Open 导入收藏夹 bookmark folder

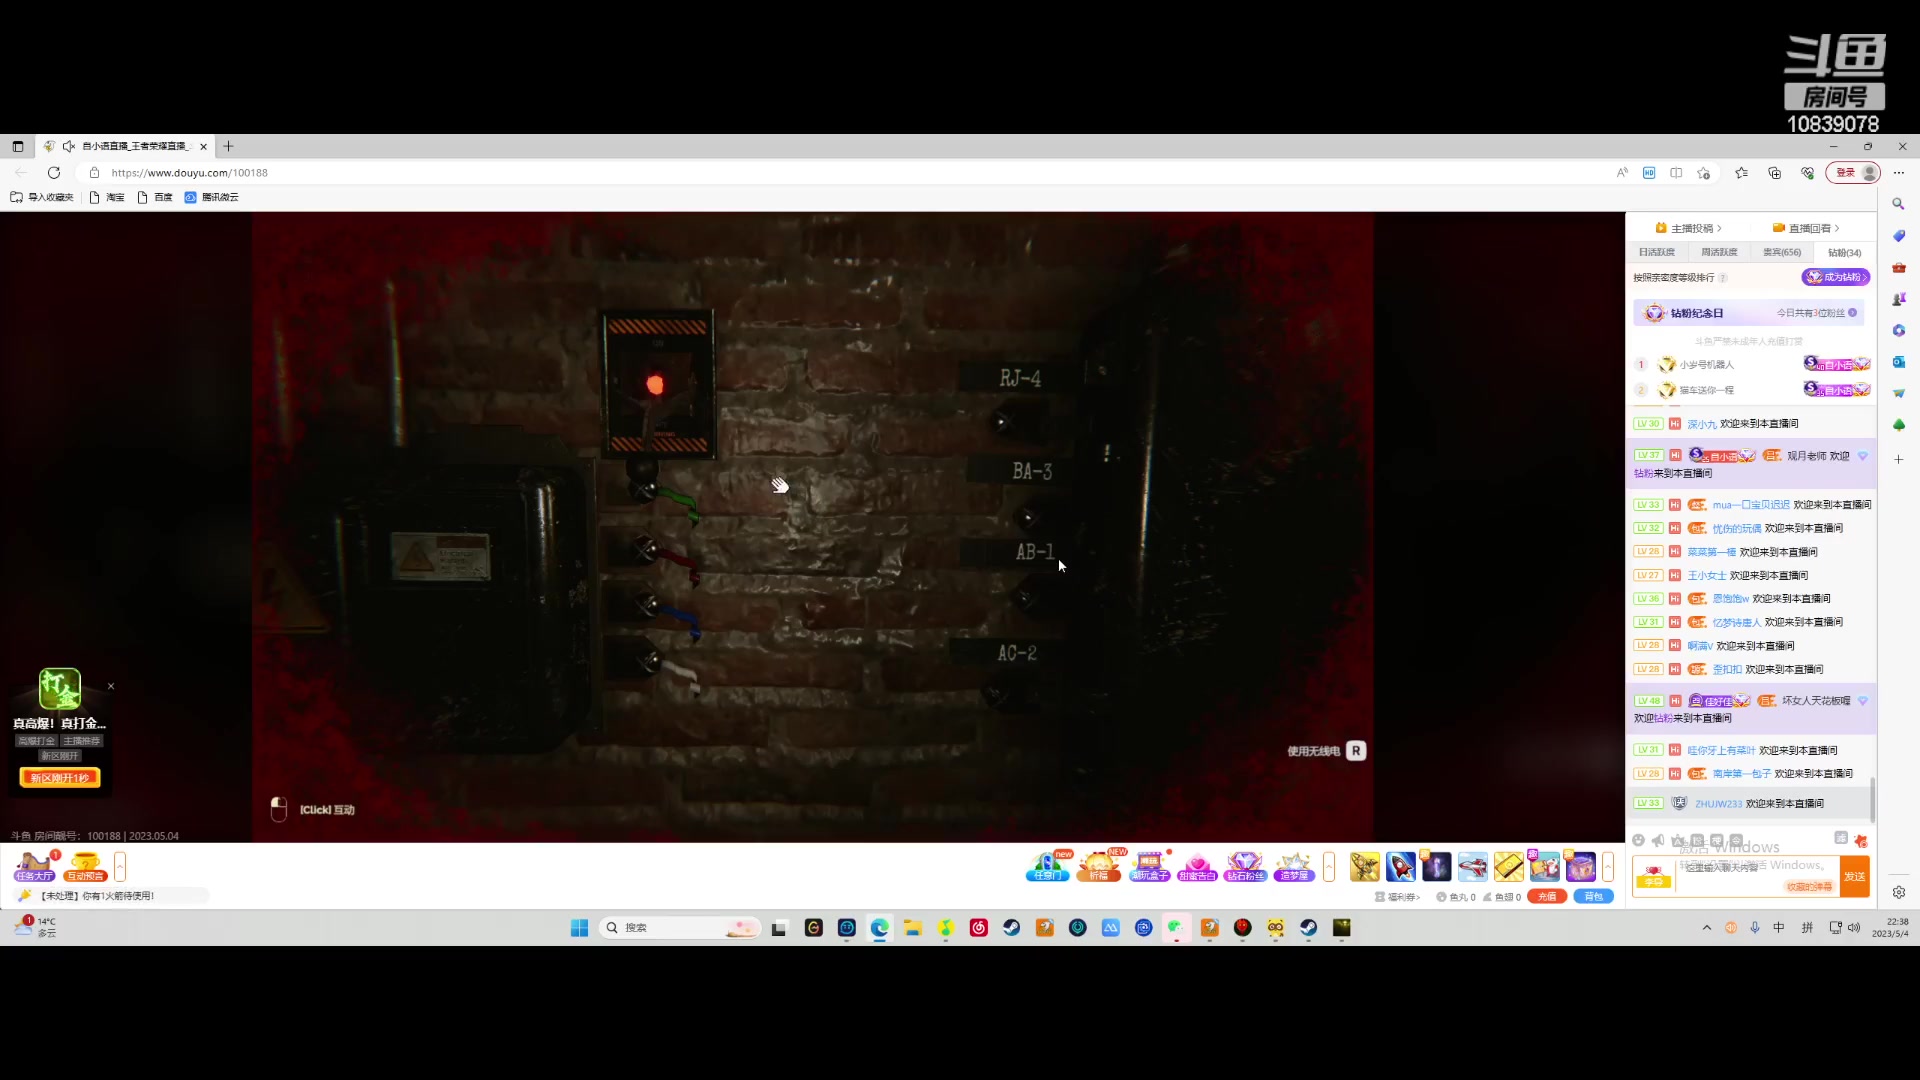[x=42, y=197]
